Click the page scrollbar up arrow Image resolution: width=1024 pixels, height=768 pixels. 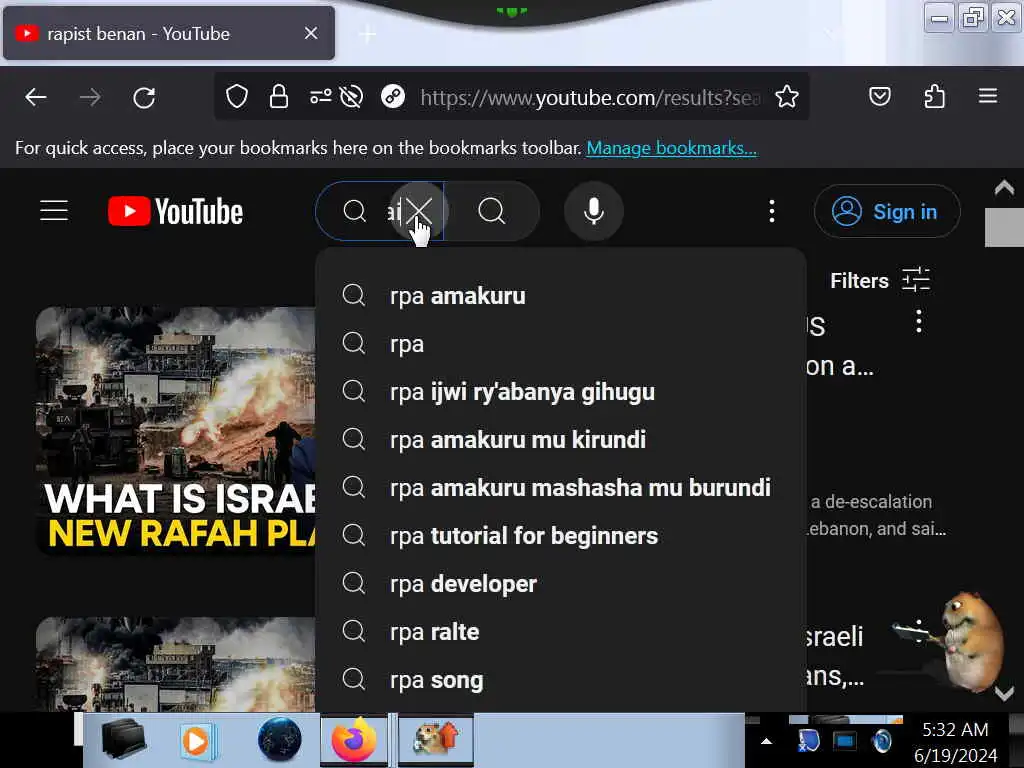click(x=1004, y=189)
